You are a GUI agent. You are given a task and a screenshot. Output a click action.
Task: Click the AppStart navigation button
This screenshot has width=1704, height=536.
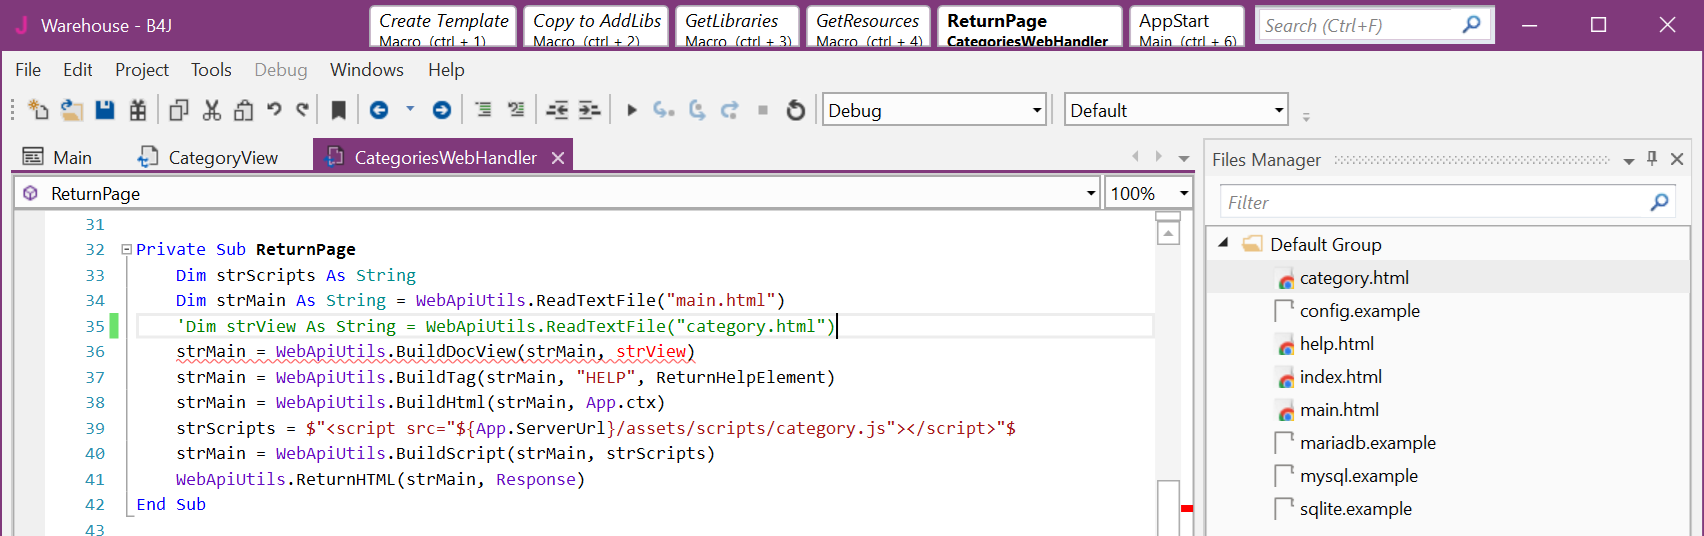pos(1187,27)
